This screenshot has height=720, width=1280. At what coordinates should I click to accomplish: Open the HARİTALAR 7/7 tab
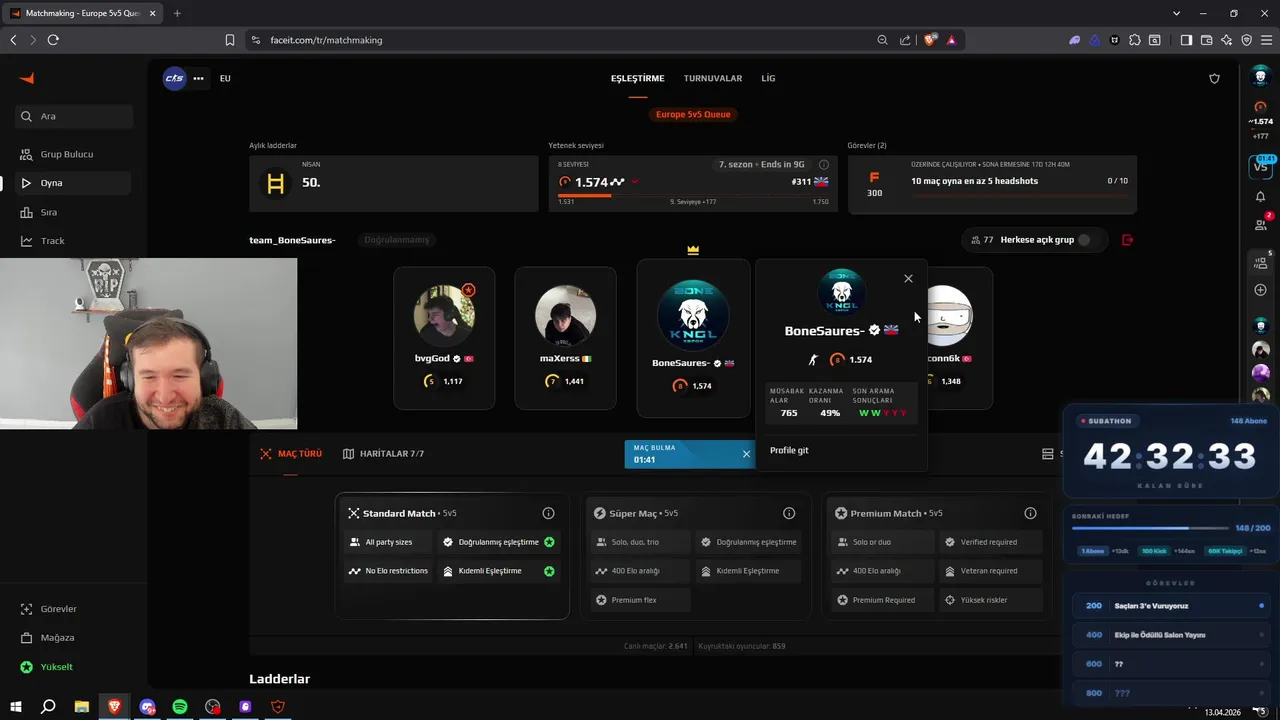click(x=383, y=454)
